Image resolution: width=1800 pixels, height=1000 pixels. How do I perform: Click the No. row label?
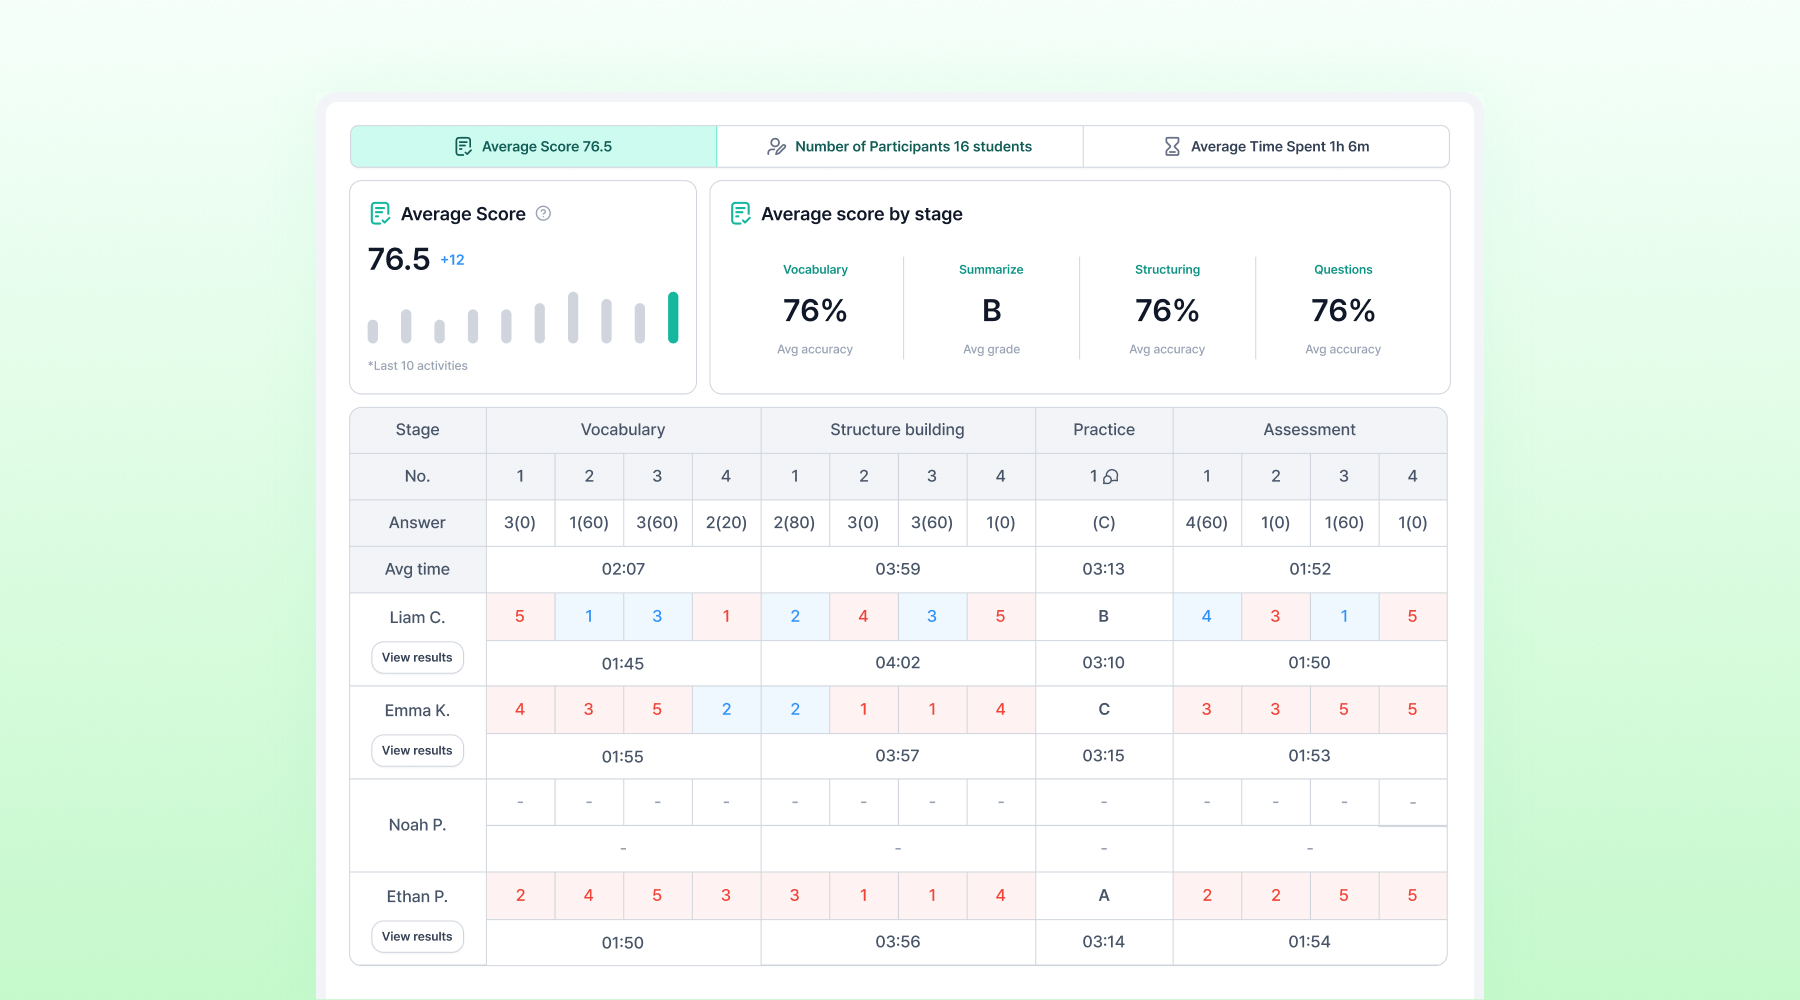(418, 477)
